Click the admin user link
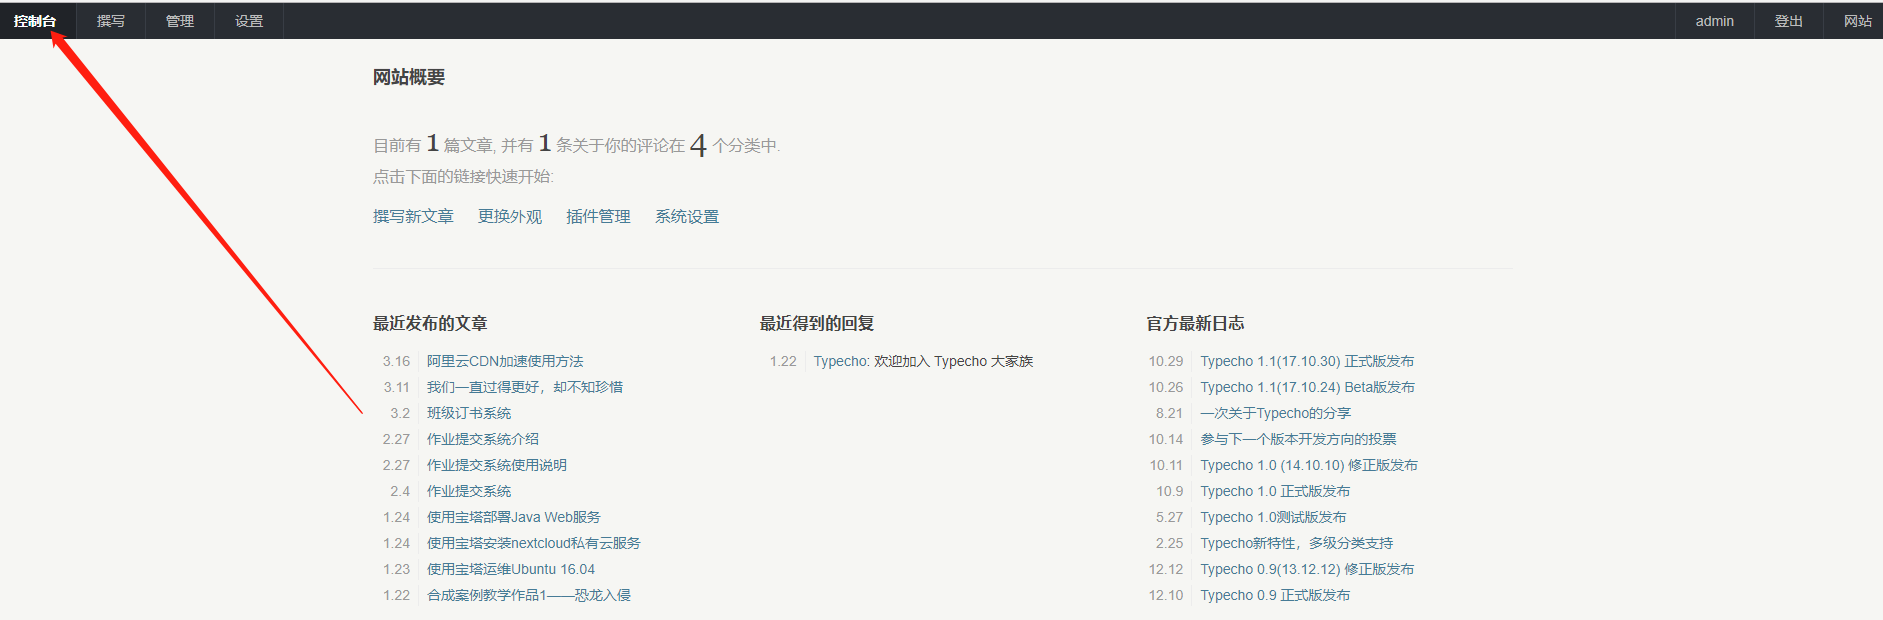 (x=1714, y=21)
